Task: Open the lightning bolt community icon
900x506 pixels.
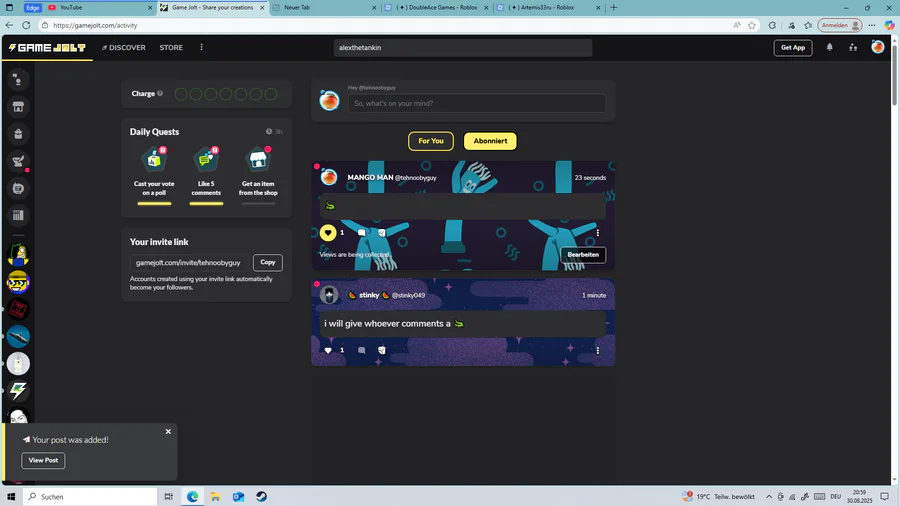Action: coord(18,391)
